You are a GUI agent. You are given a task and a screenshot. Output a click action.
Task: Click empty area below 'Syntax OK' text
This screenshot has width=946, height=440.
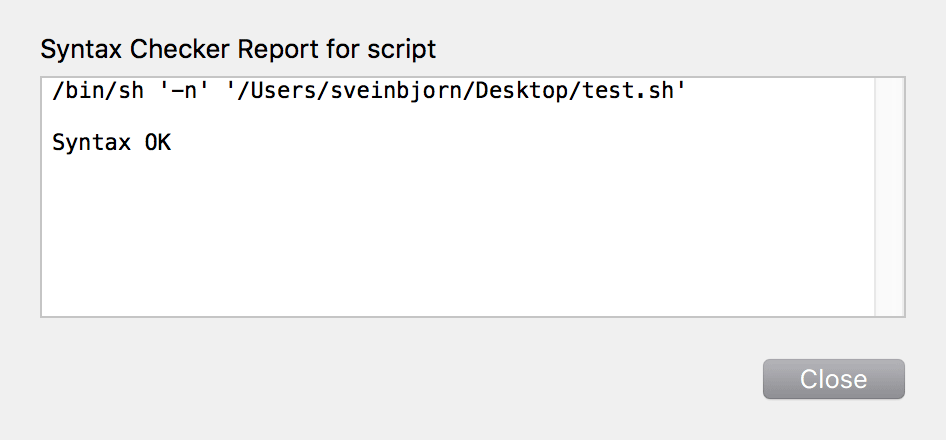pyautogui.click(x=400, y=240)
